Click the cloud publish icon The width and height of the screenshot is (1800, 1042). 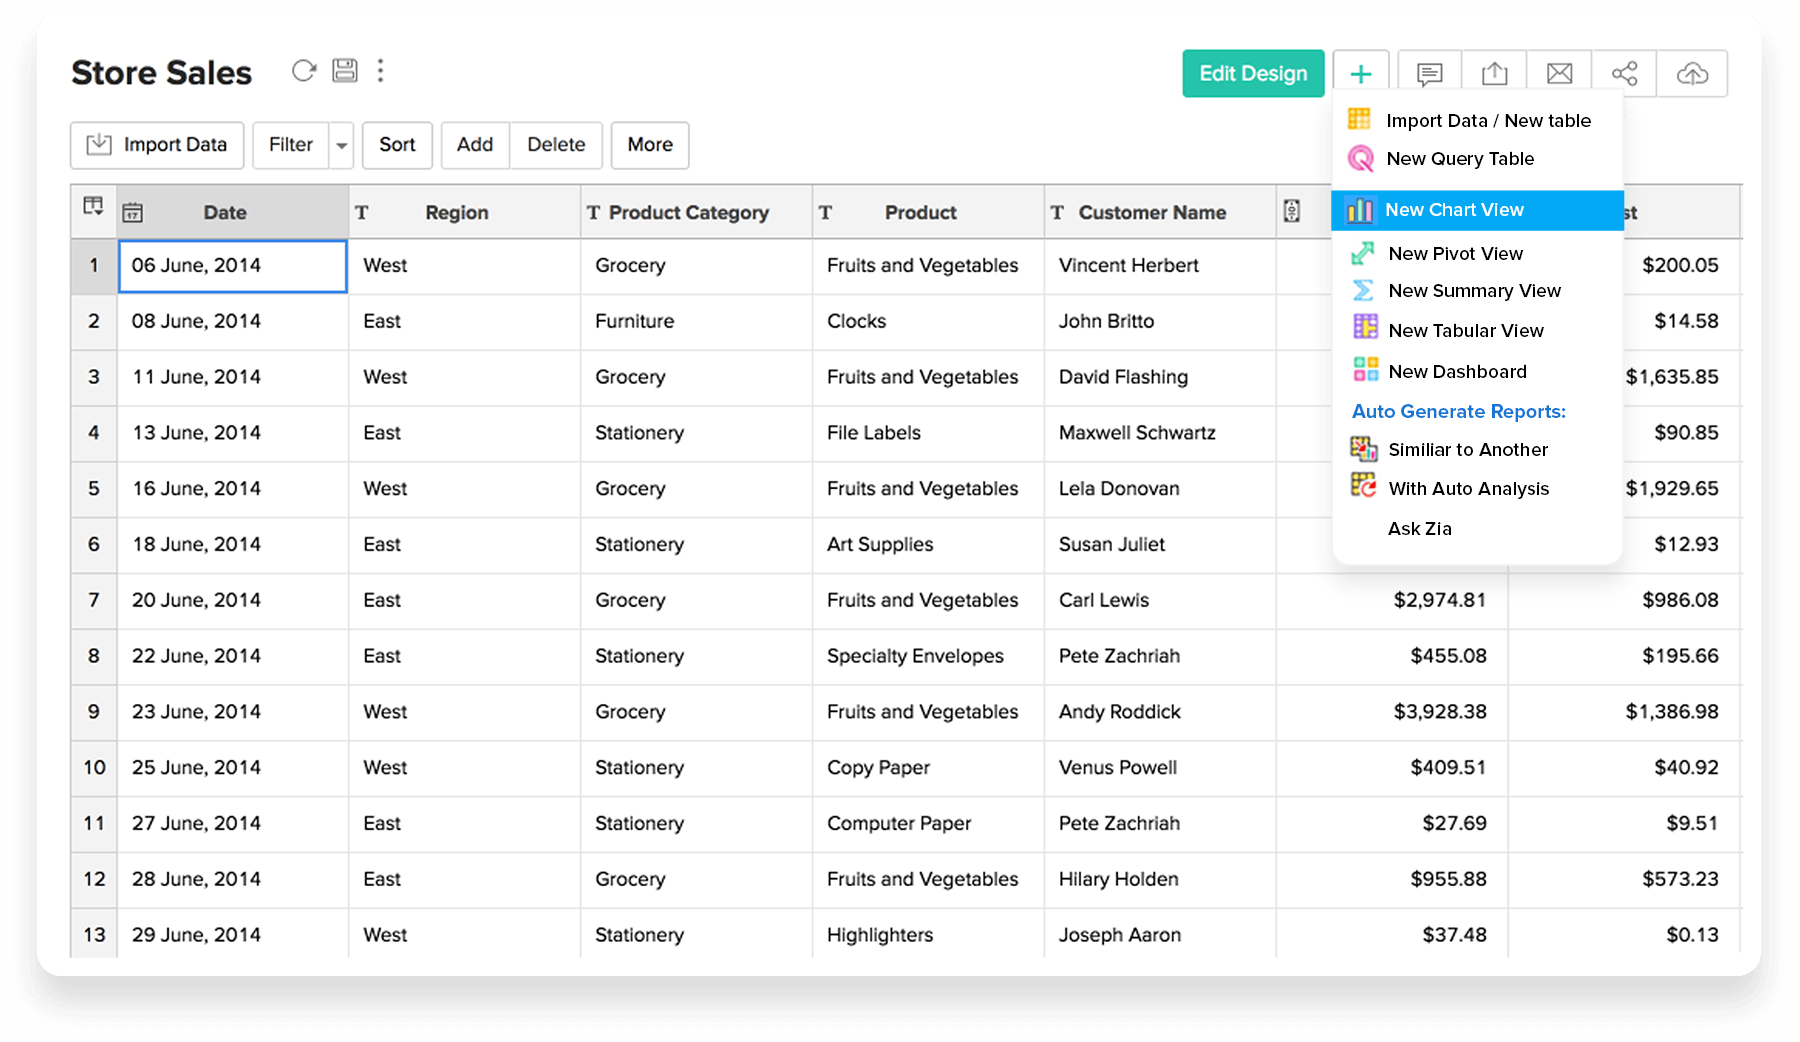point(1692,74)
